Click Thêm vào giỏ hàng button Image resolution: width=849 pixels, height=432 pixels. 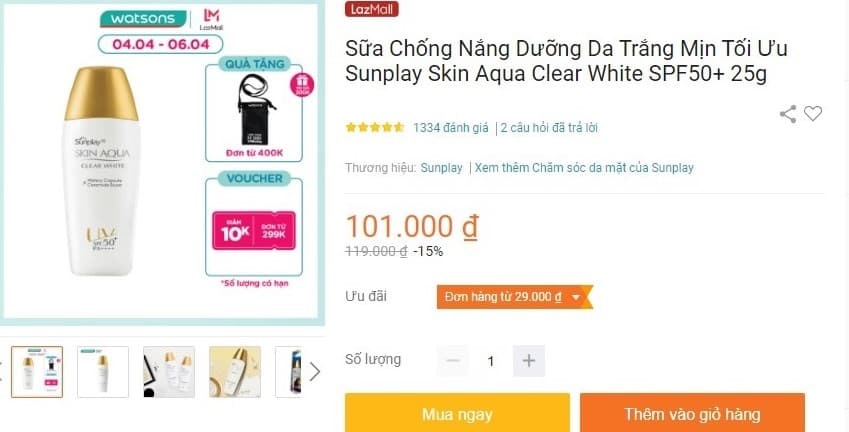tap(692, 414)
